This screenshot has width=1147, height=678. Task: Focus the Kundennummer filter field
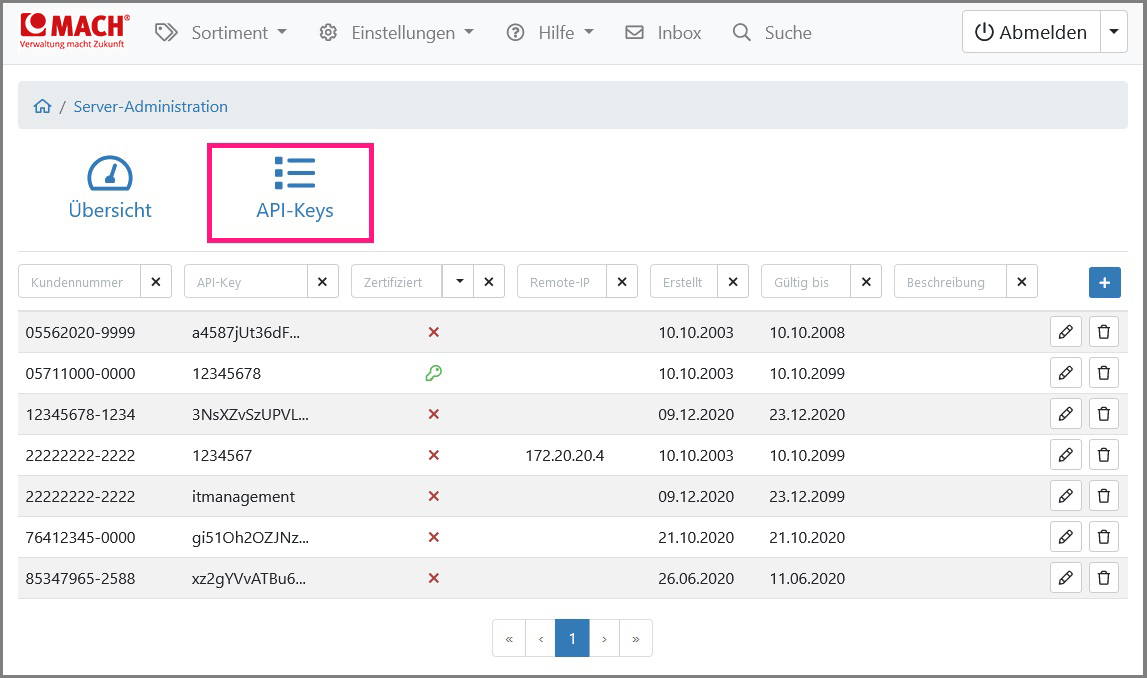point(79,282)
